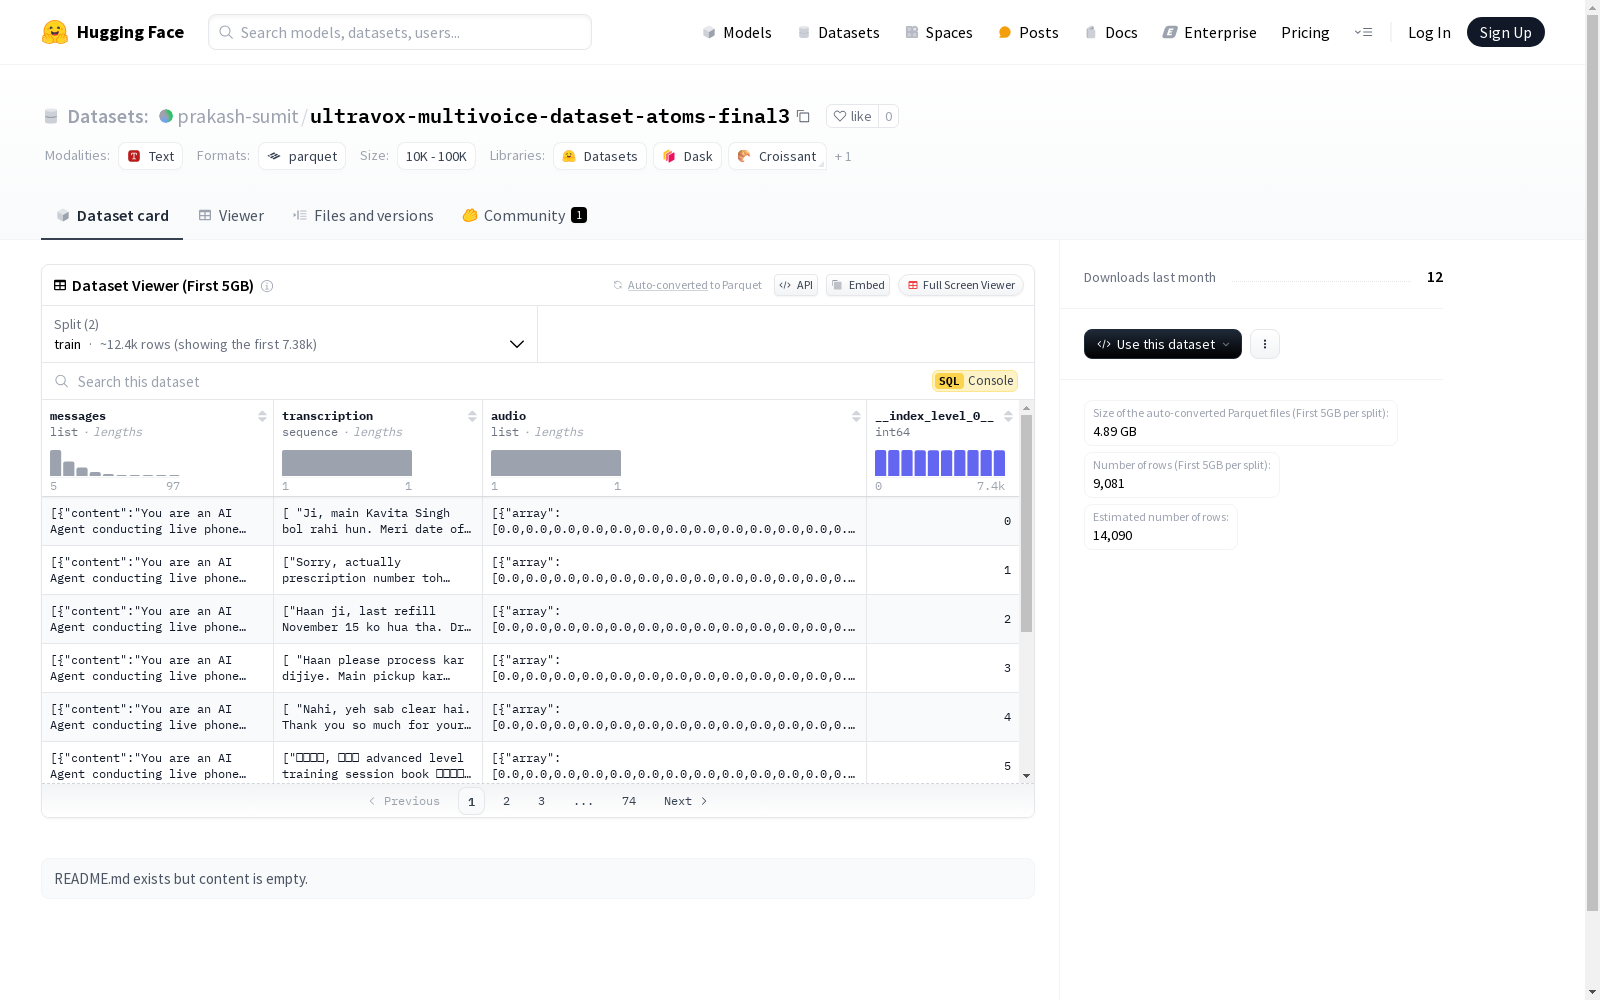Open the API button in the viewer
Image resolution: width=1600 pixels, height=1000 pixels.
(796, 285)
